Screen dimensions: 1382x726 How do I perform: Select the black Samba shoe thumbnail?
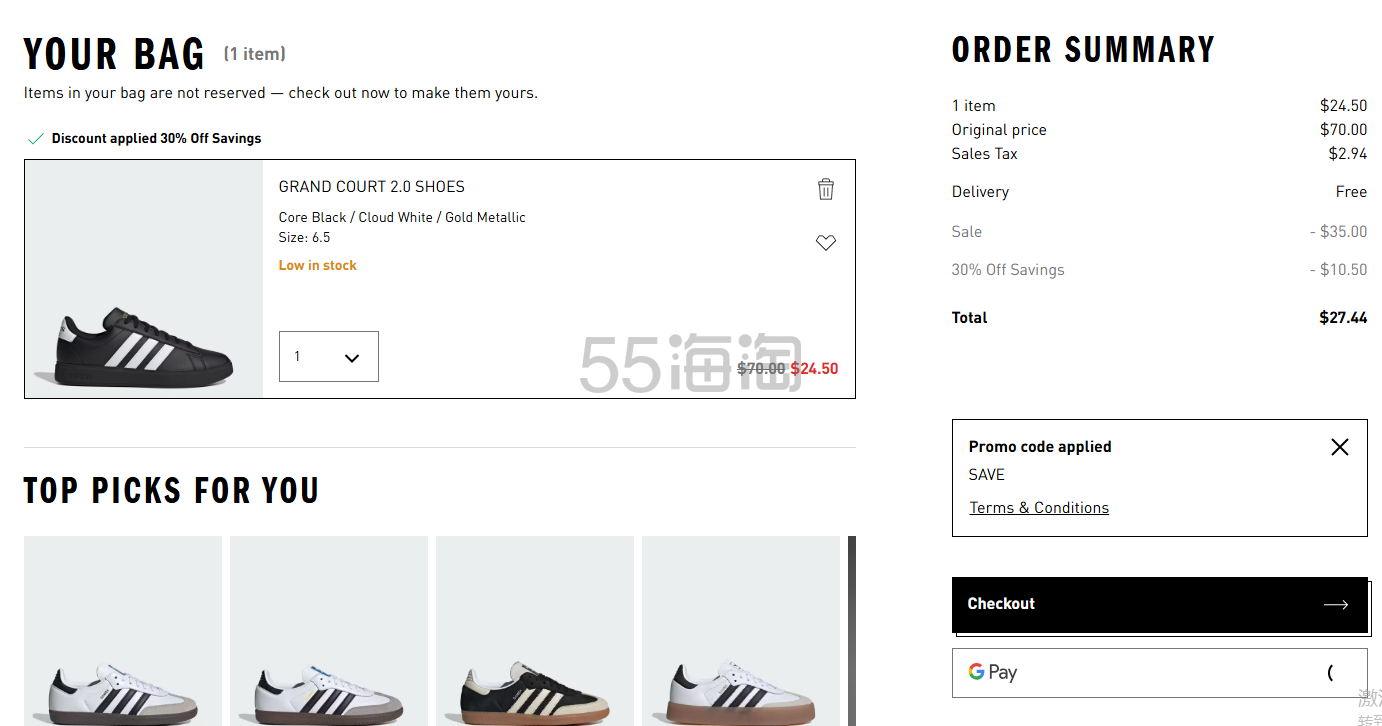pos(535,631)
